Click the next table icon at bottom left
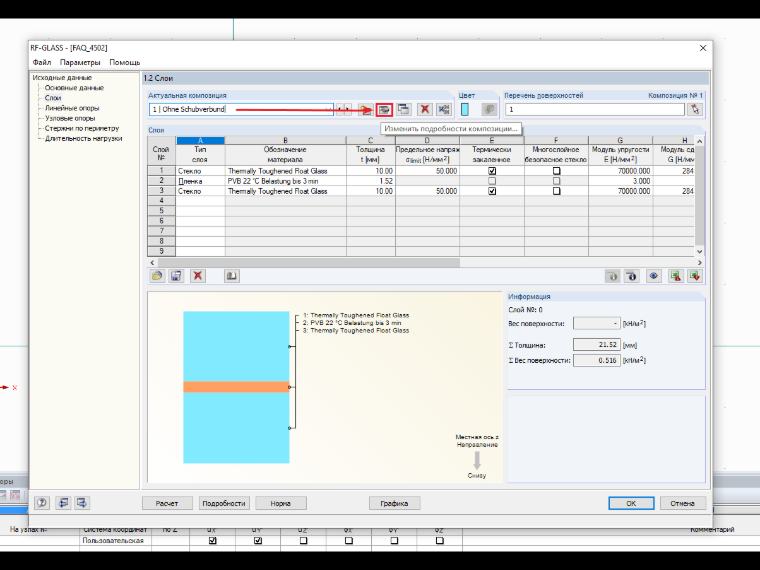Image resolution: width=760 pixels, height=570 pixels. click(x=82, y=503)
